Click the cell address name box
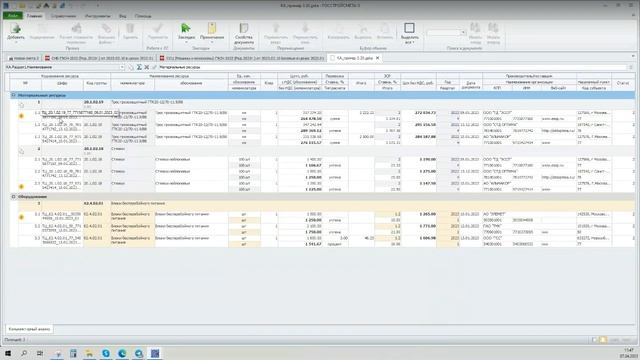 62,67
